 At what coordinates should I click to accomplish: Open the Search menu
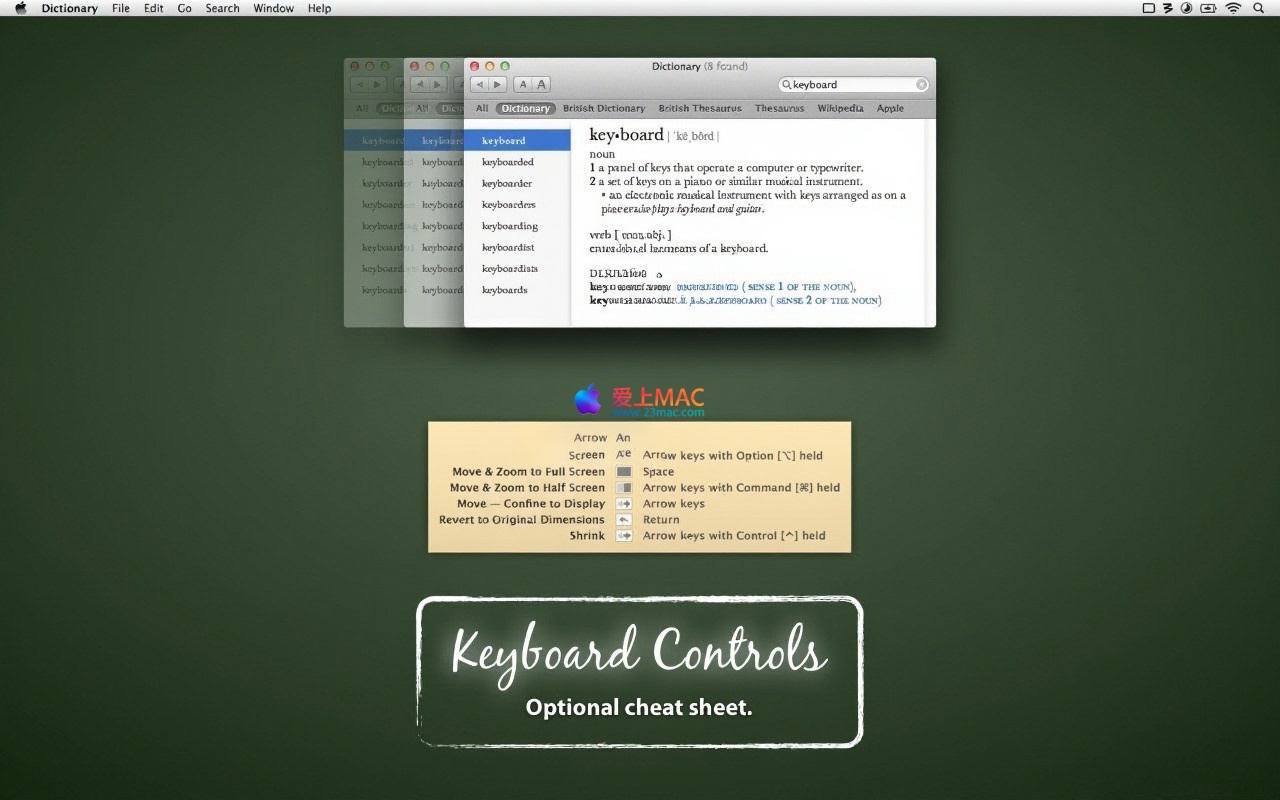222,8
